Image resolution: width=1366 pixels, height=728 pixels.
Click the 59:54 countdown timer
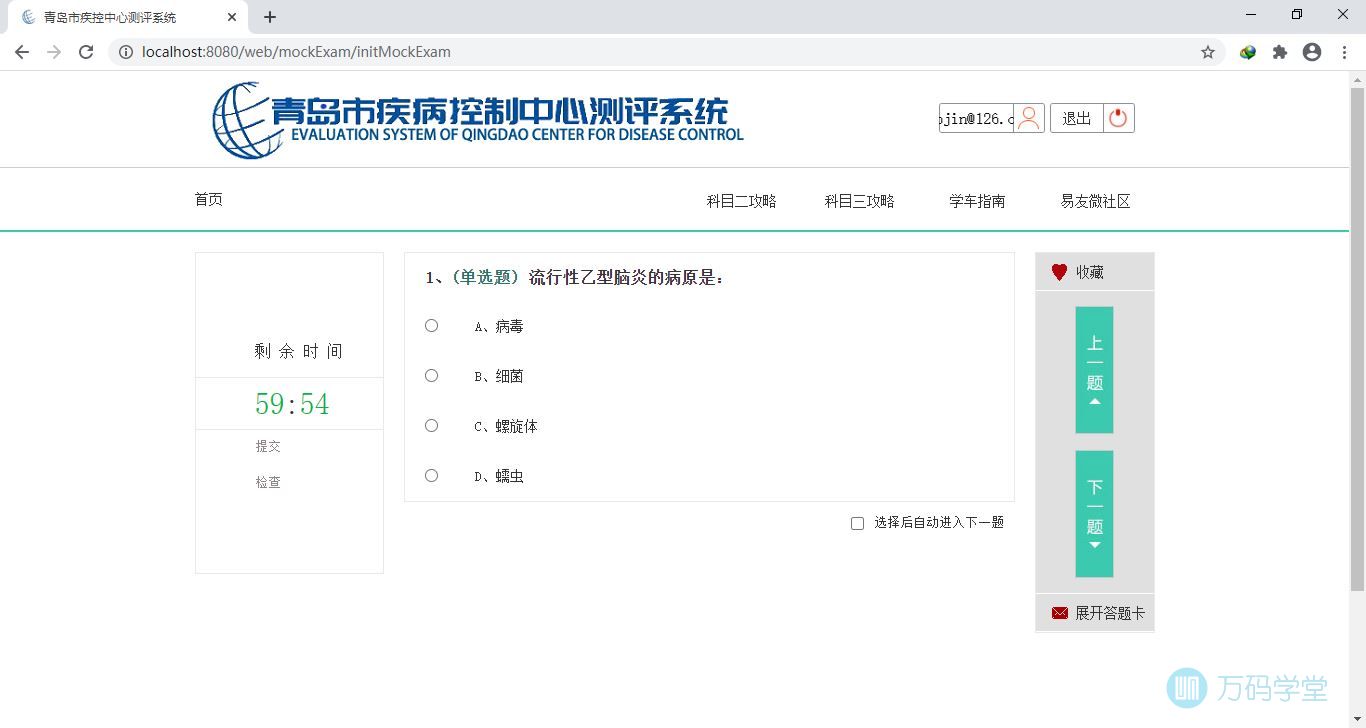(x=292, y=404)
